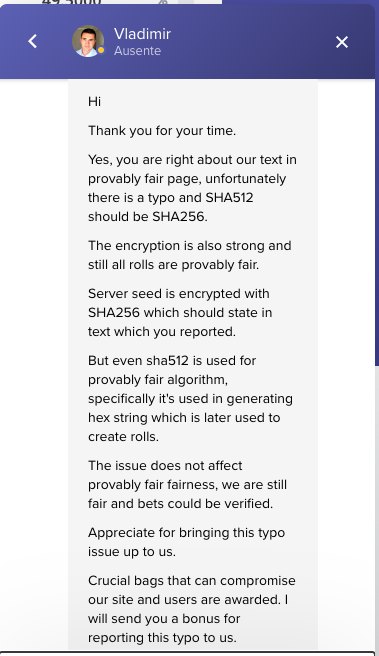Click the yellow away-status dot on avatar
This screenshot has height=656, width=379.
101,50
